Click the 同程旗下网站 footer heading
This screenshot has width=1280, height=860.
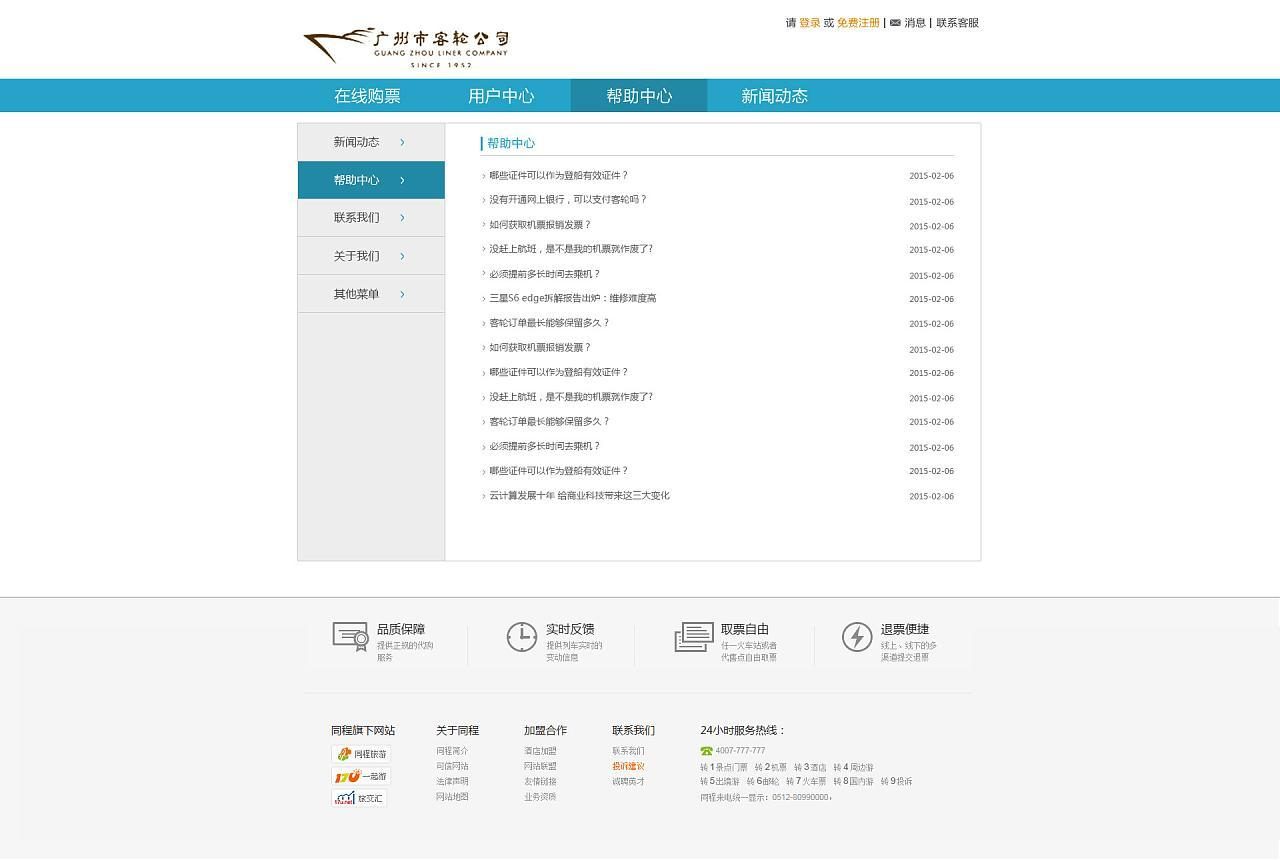[363, 730]
